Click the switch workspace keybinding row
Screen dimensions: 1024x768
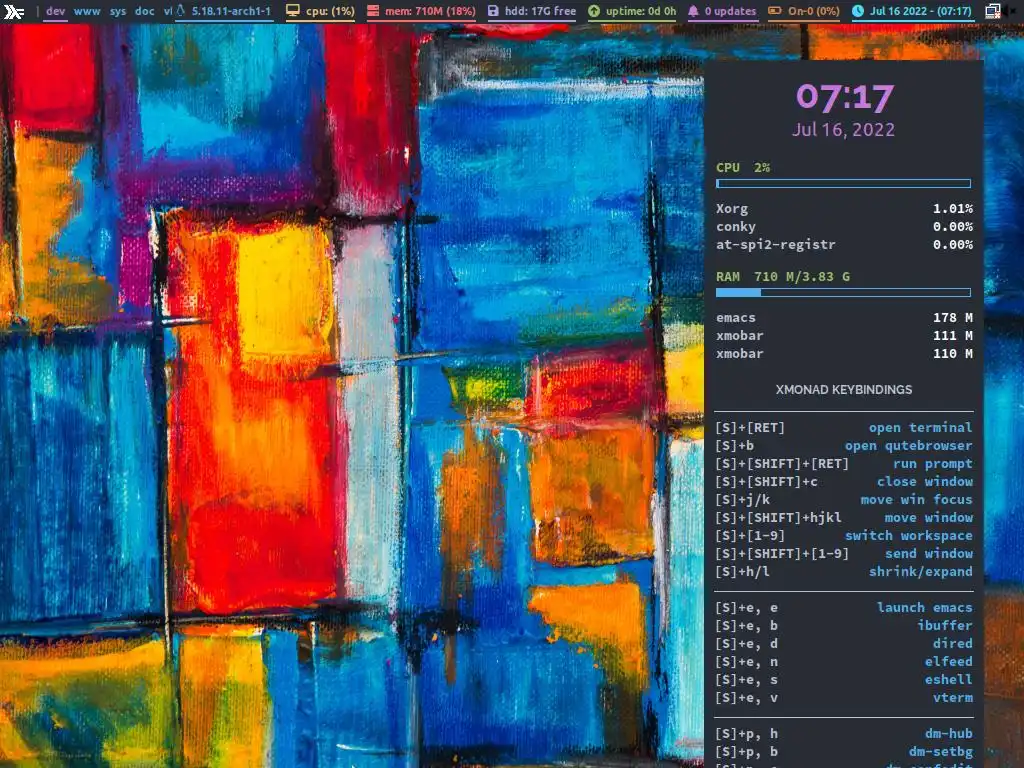click(x=844, y=536)
